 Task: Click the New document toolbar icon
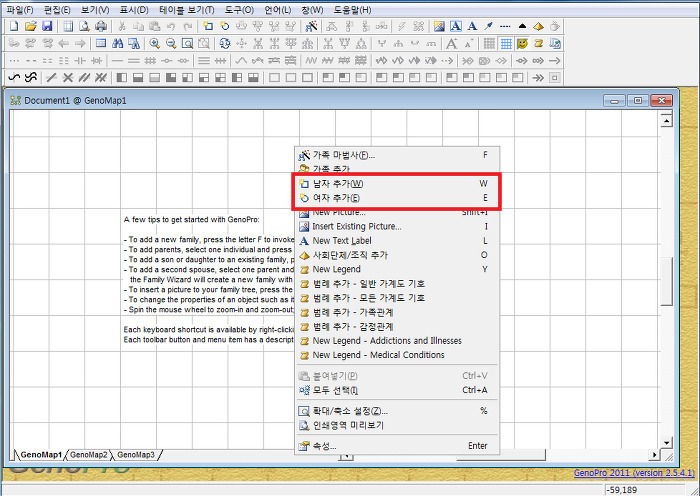tap(14, 26)
